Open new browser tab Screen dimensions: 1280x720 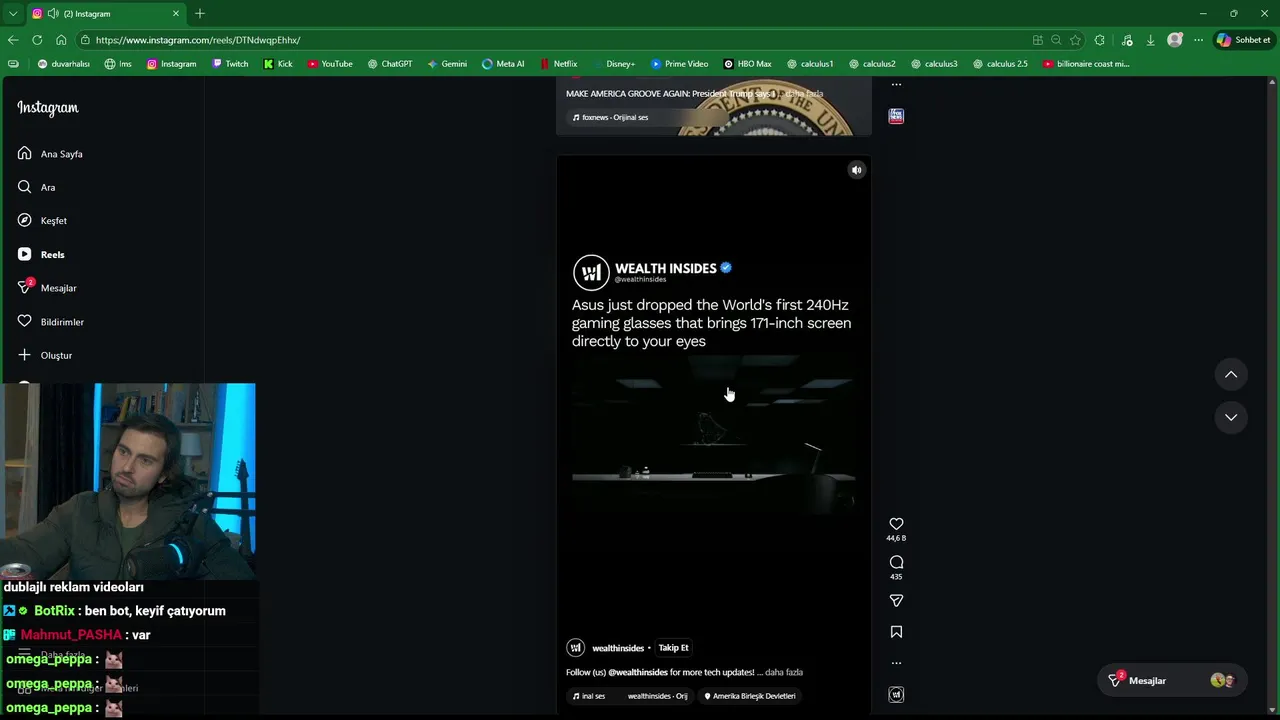click(200, 14)
